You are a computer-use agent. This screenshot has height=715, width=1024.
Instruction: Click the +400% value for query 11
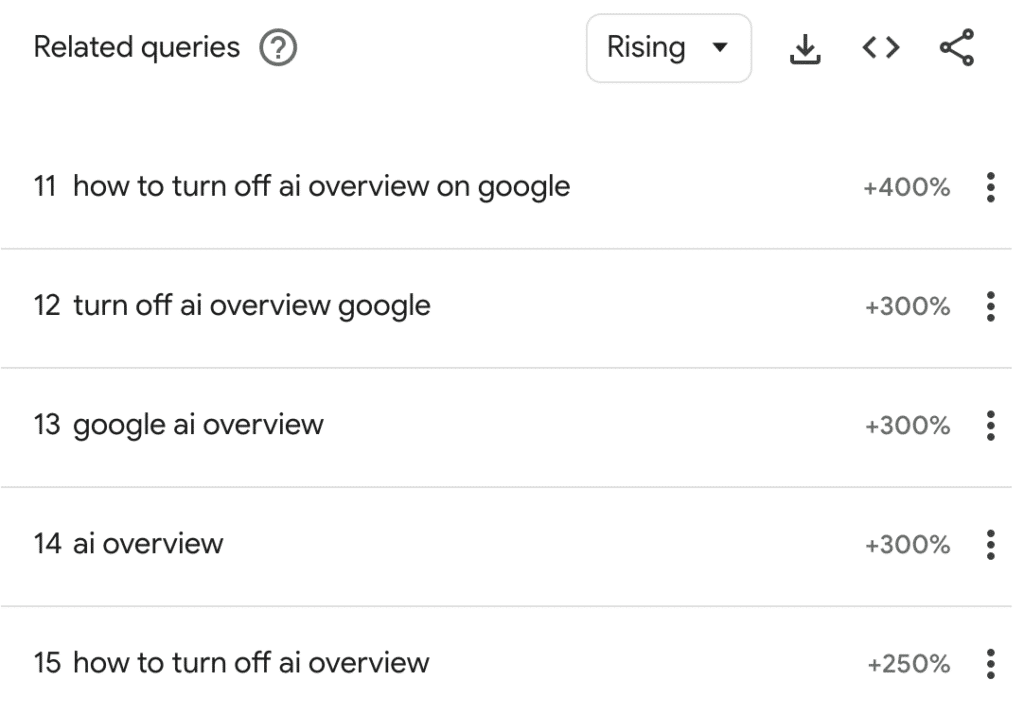(x=906, y=187)
